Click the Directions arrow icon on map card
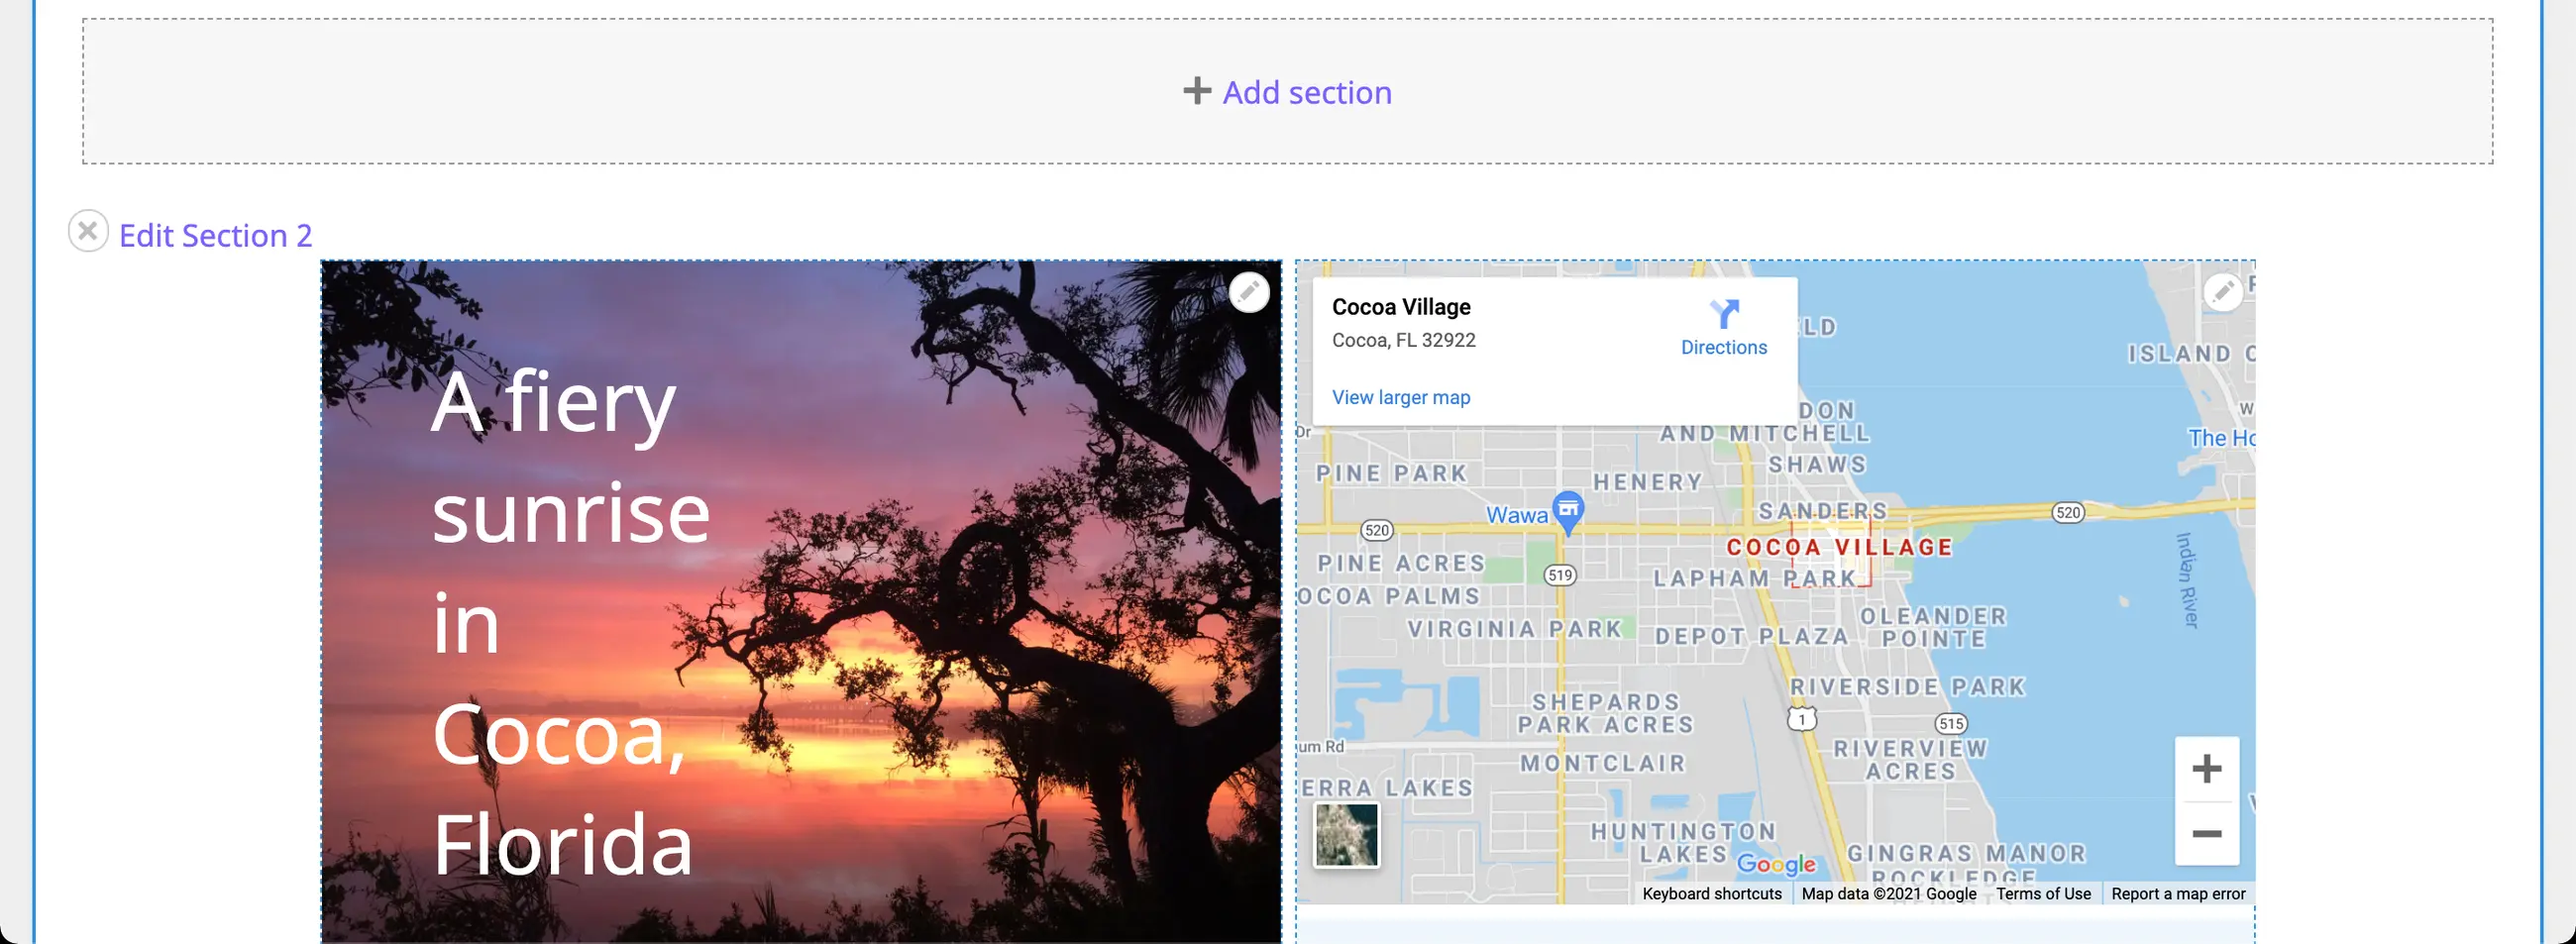The width and height of the screenshot is (2576, 944). click(1723, 314)
